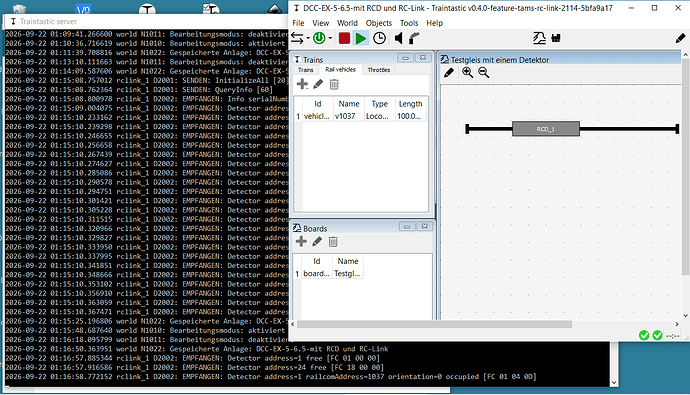690x395 pixels.
Task: Select the 'Loco...' type cell
Action: (x=379, y=116)
